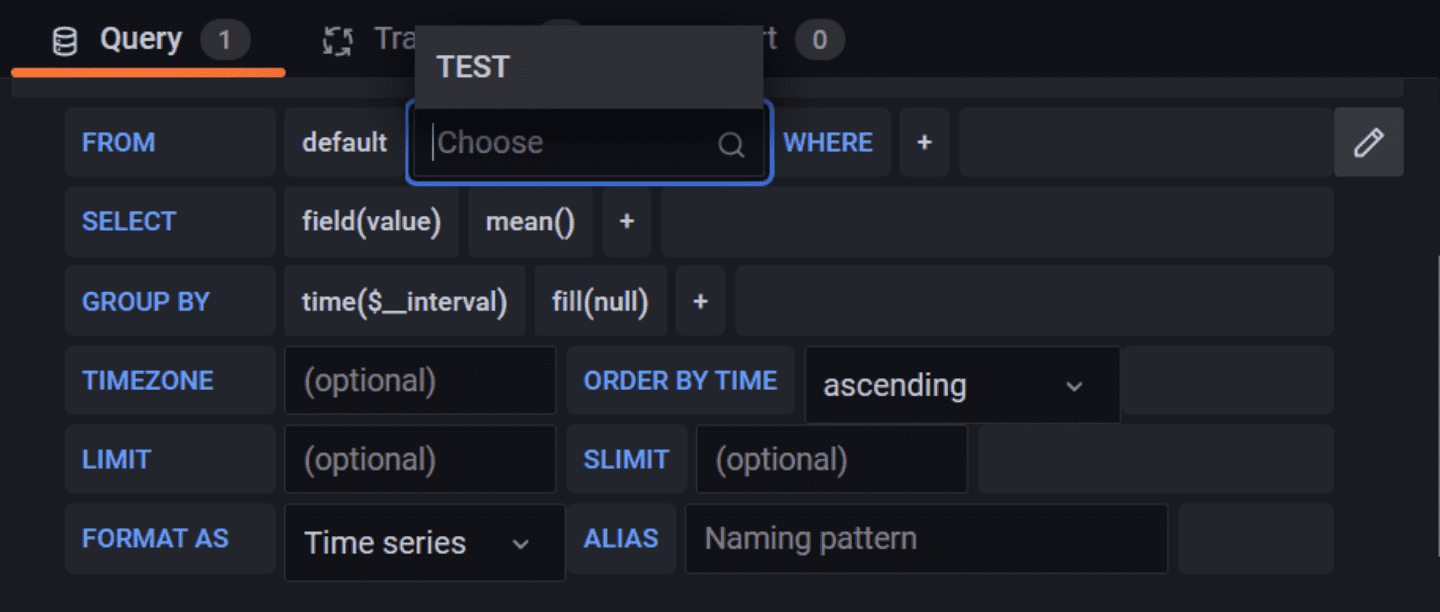1440x612 pixels.
Task: Add a SELECT function with plus button
Action: coord(626,221)
